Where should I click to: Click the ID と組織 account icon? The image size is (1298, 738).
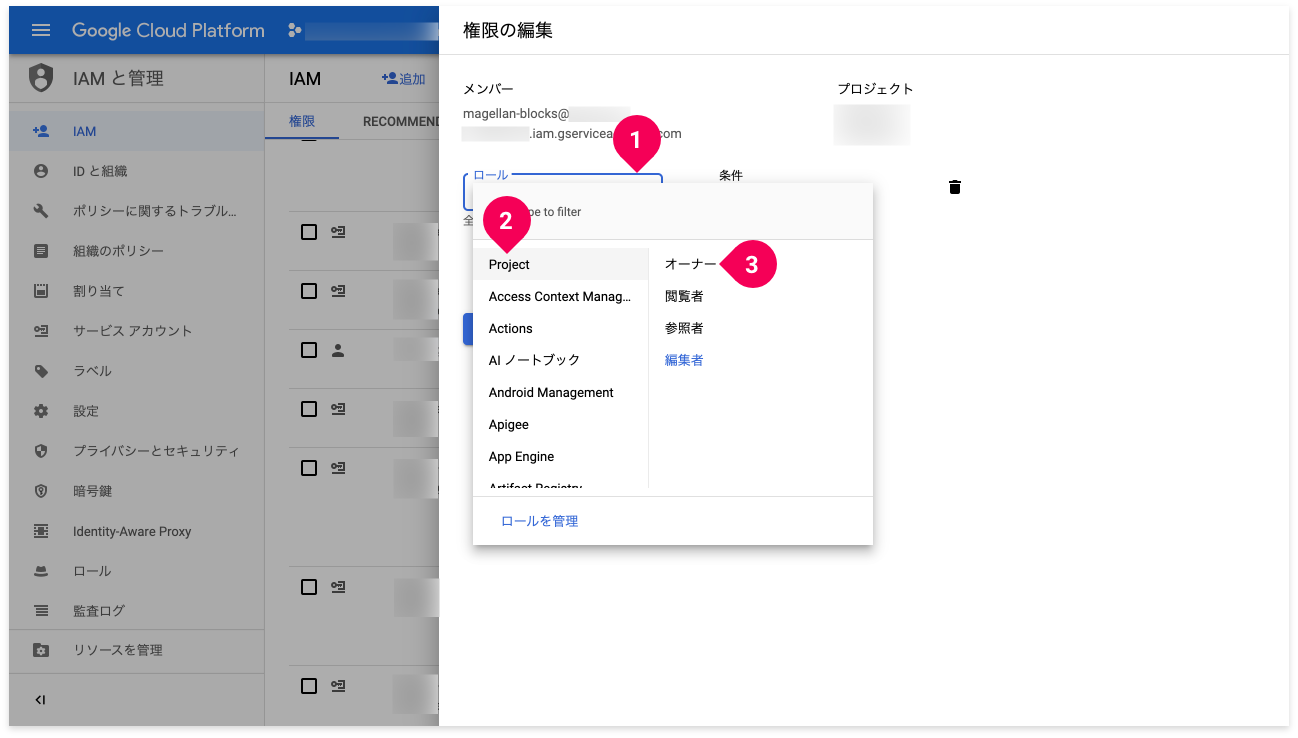click(x=41, y=171)
